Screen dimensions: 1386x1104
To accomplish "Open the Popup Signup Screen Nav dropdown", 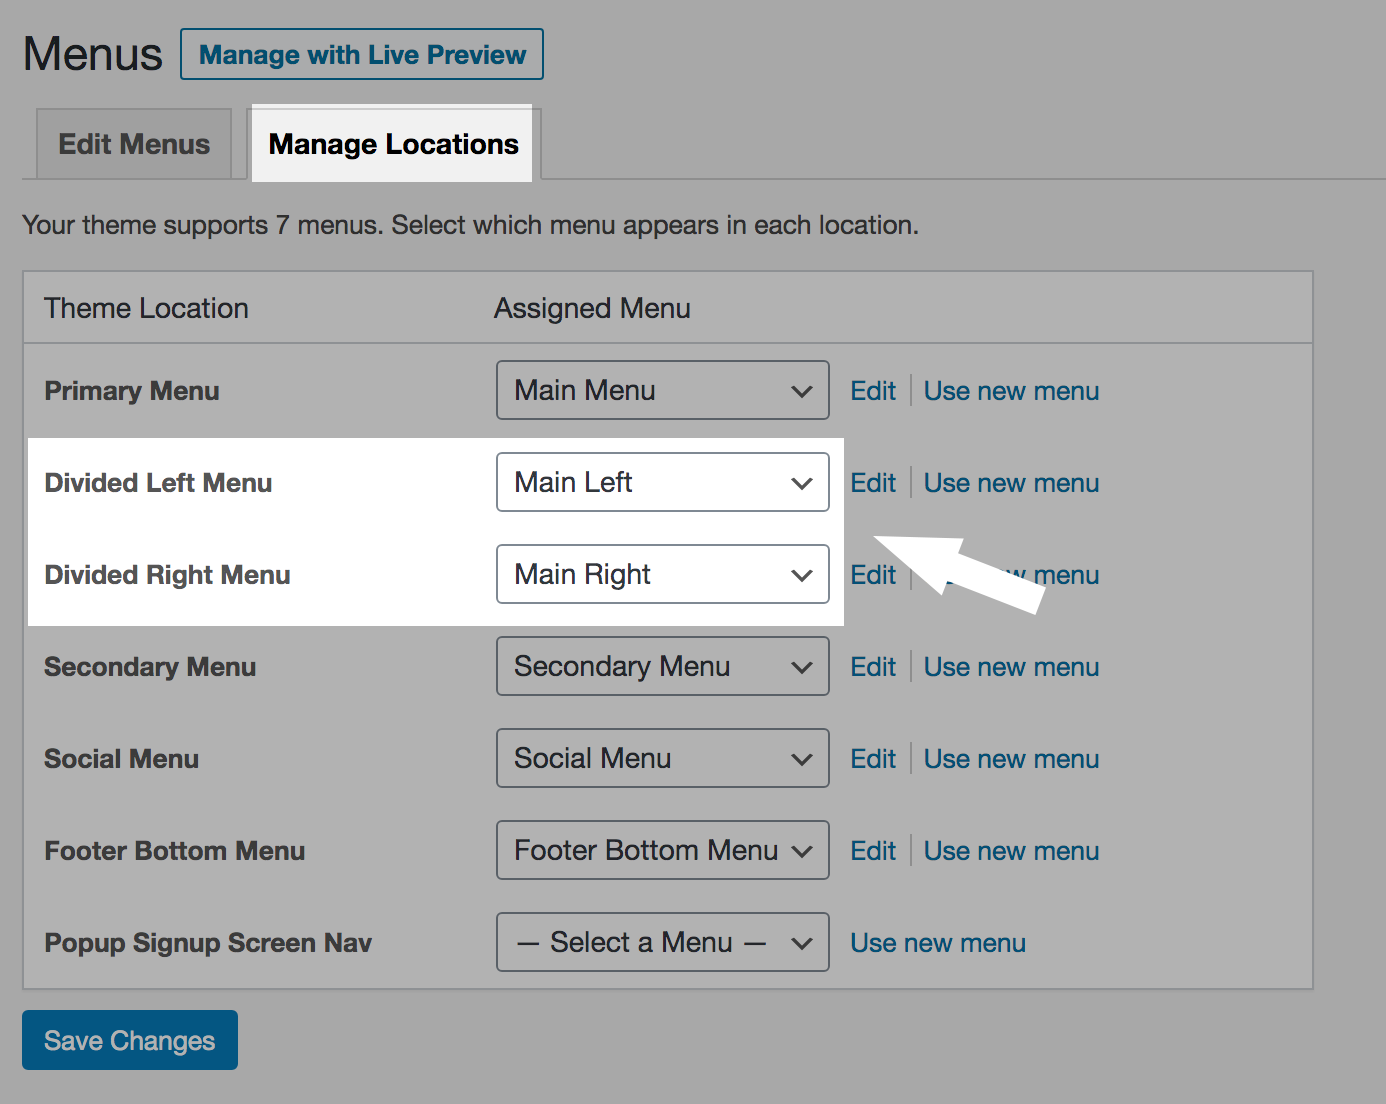I will (x=662, y=942).
